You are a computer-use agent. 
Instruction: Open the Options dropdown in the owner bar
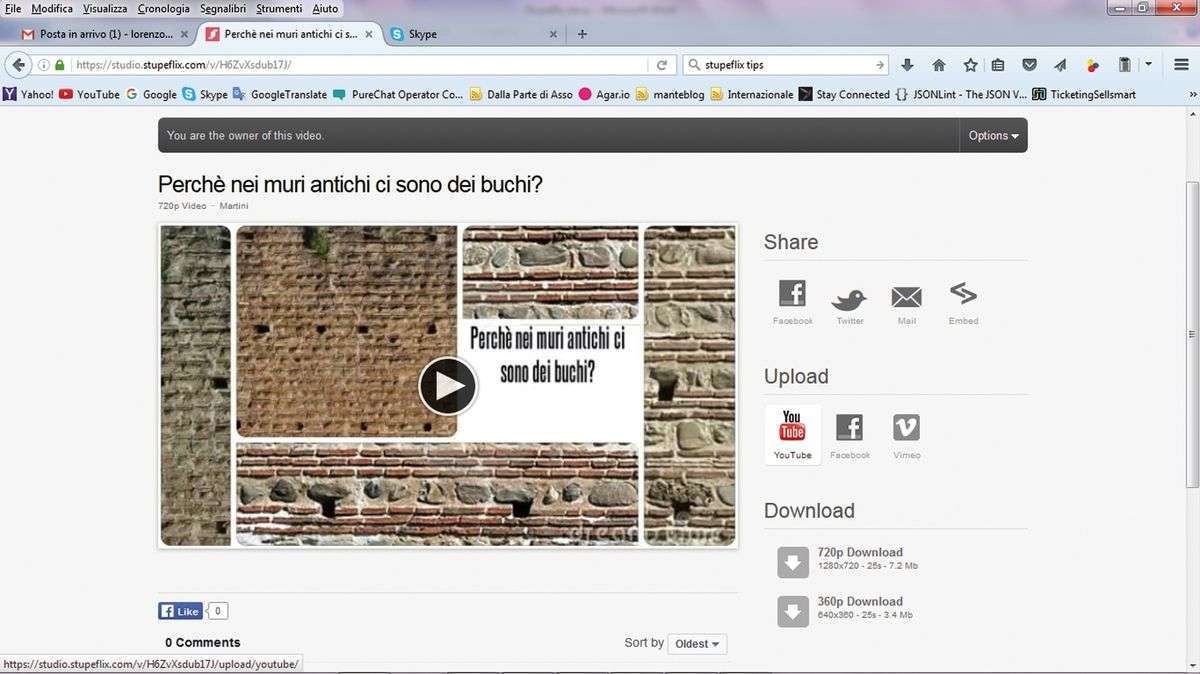pyautogui.click(x=993, y=135)
